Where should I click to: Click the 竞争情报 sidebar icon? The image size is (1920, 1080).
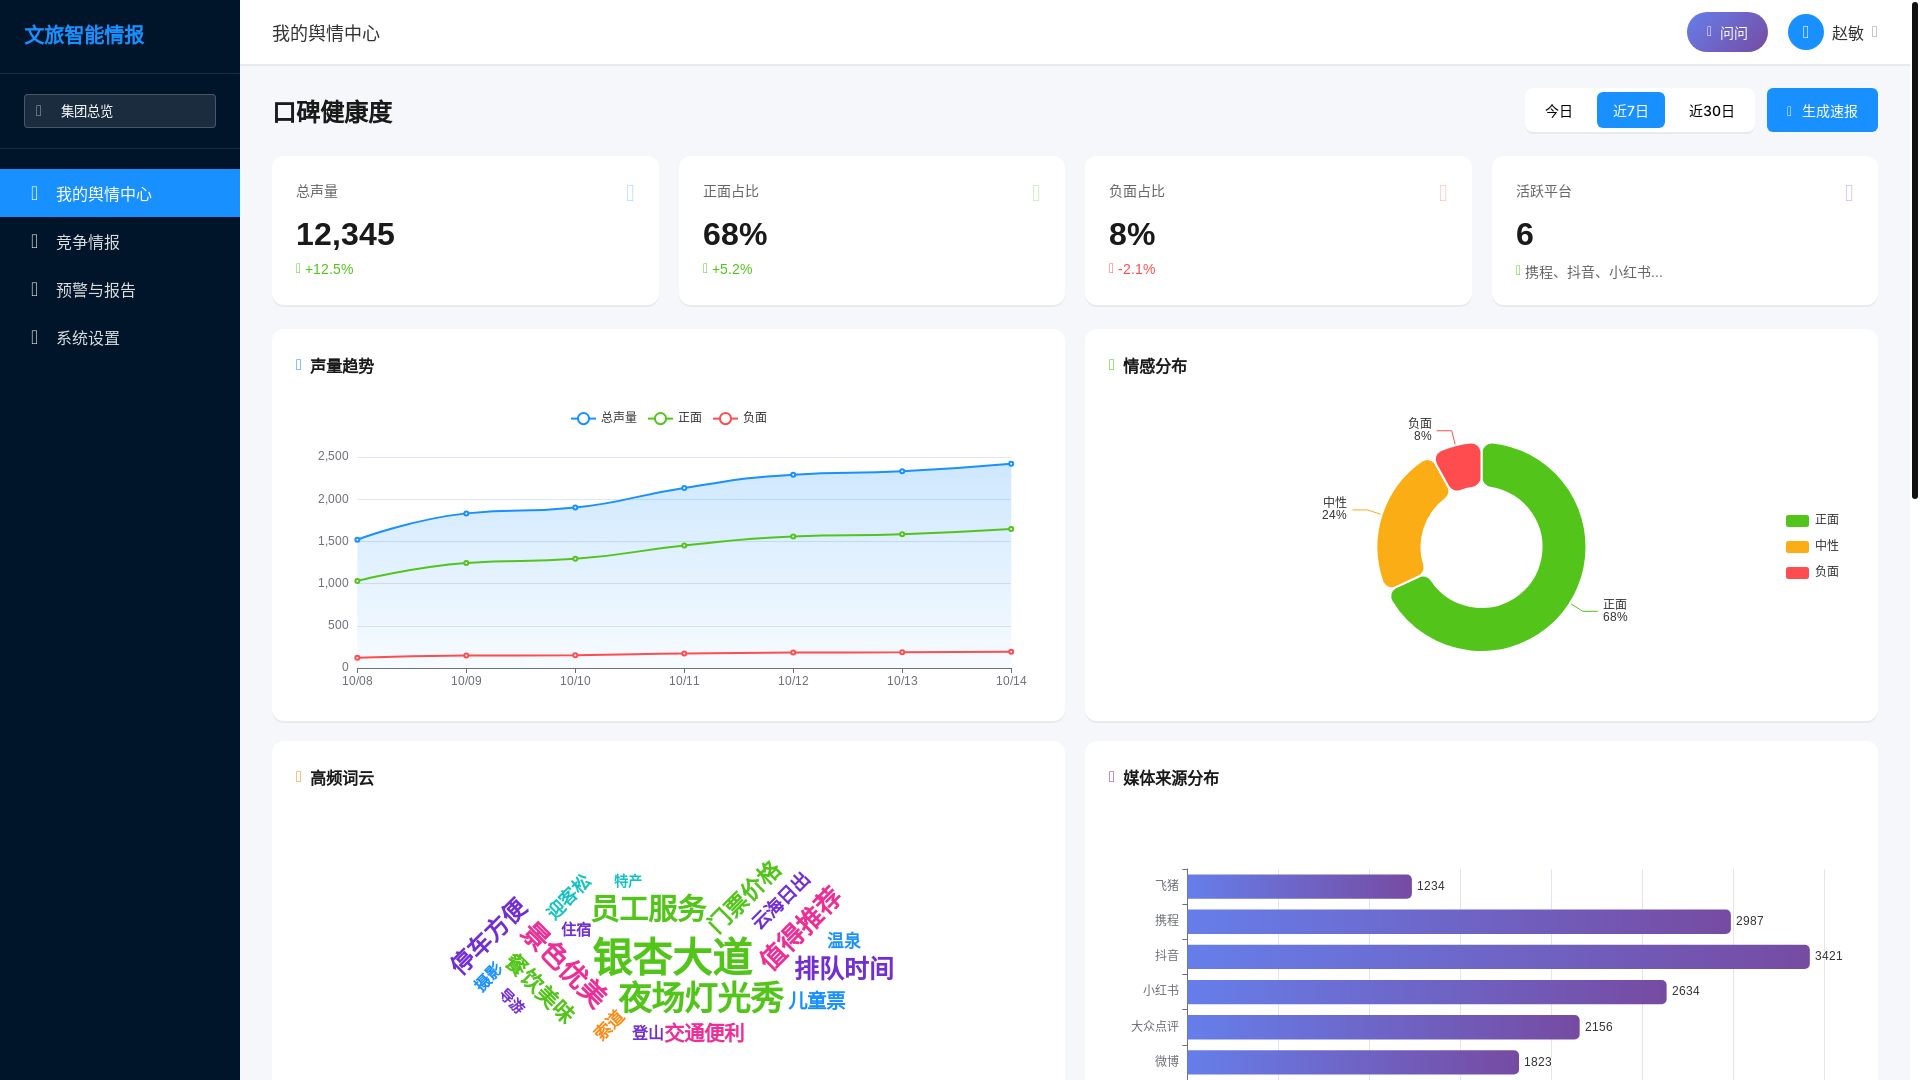(x=35, y=241)
